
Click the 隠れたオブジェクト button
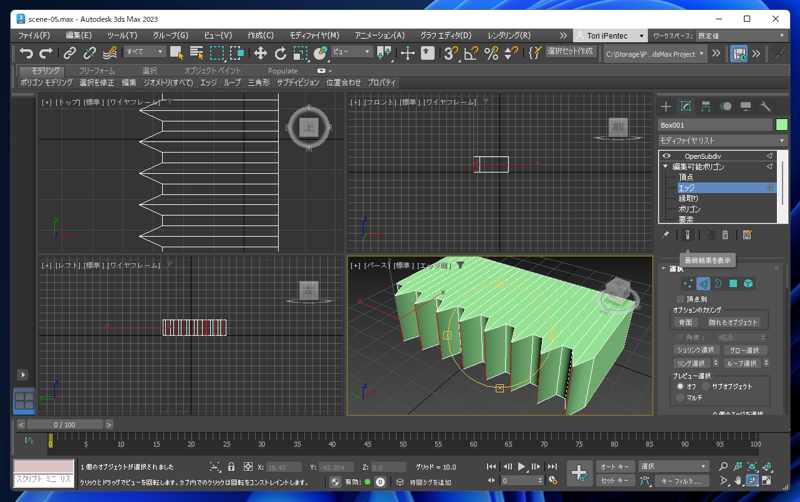click(733, 322)
